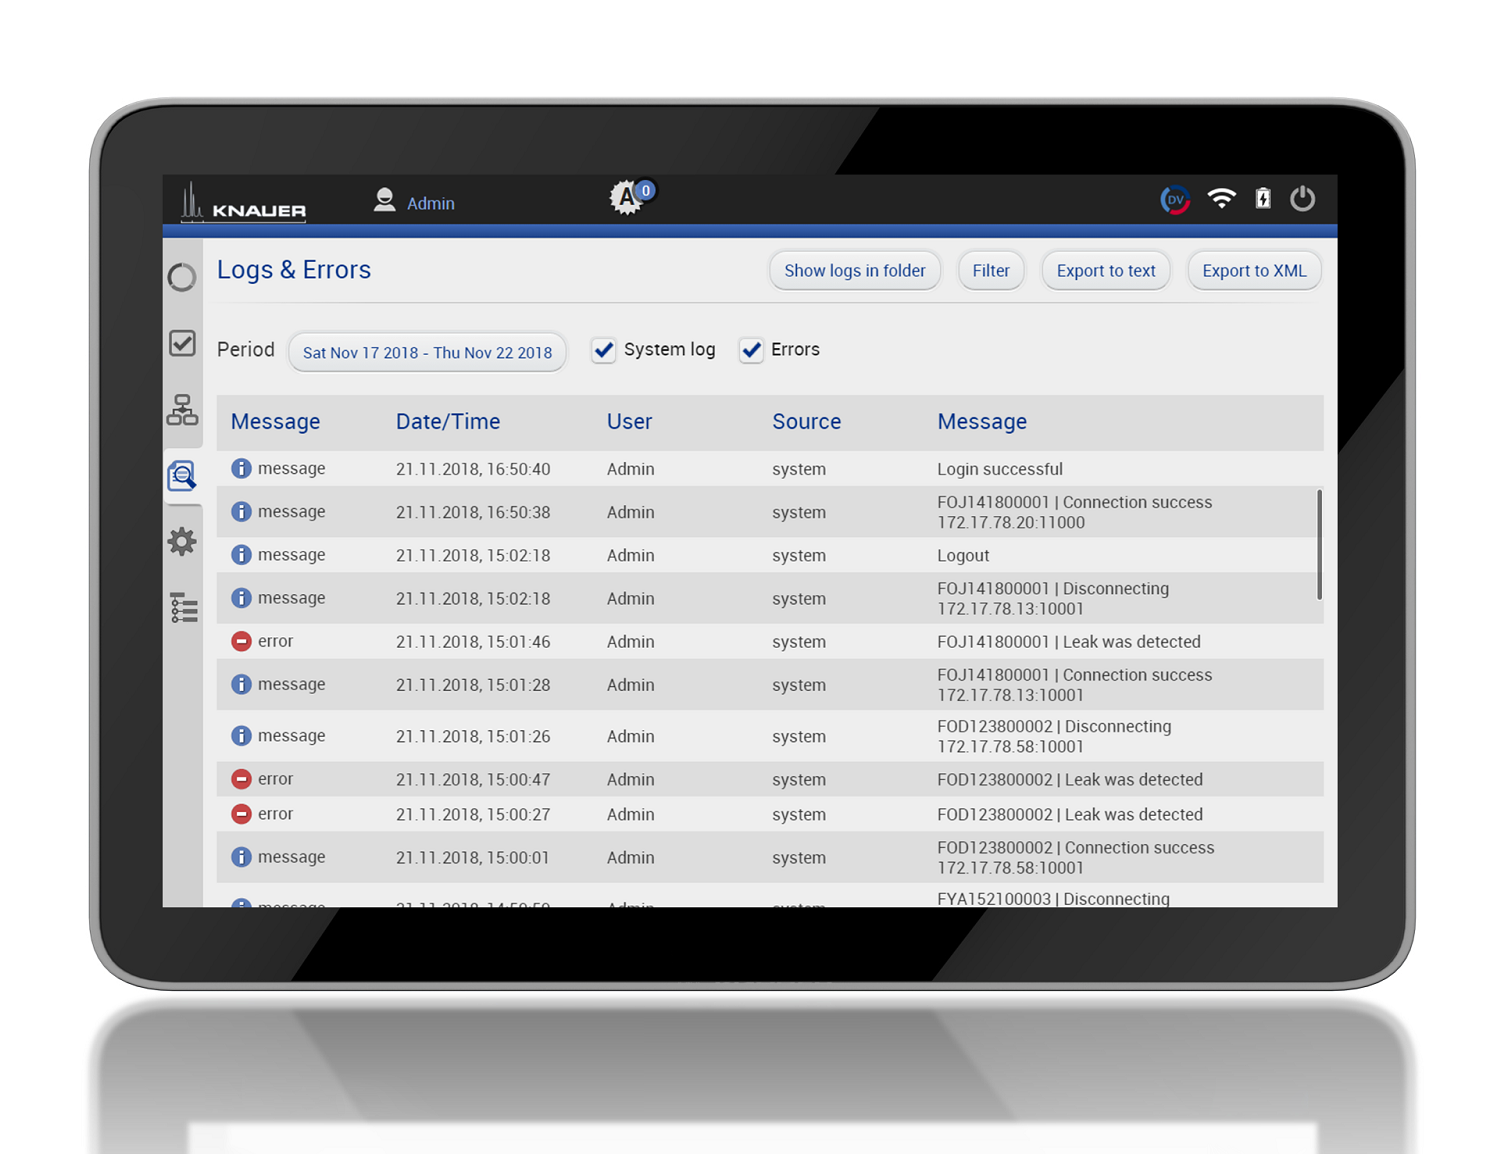Open the device network hierarchy icon

tap(182, 410)
